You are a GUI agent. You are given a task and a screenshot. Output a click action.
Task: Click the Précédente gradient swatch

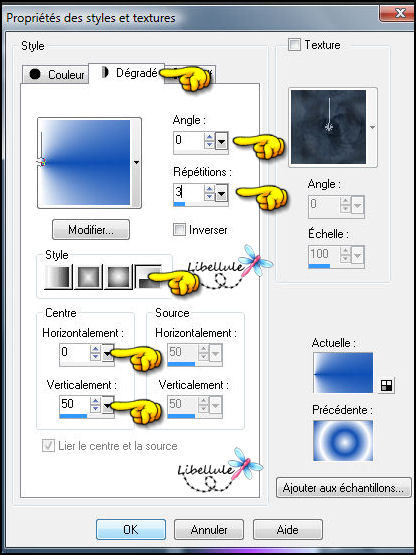(x=343, y=440)
